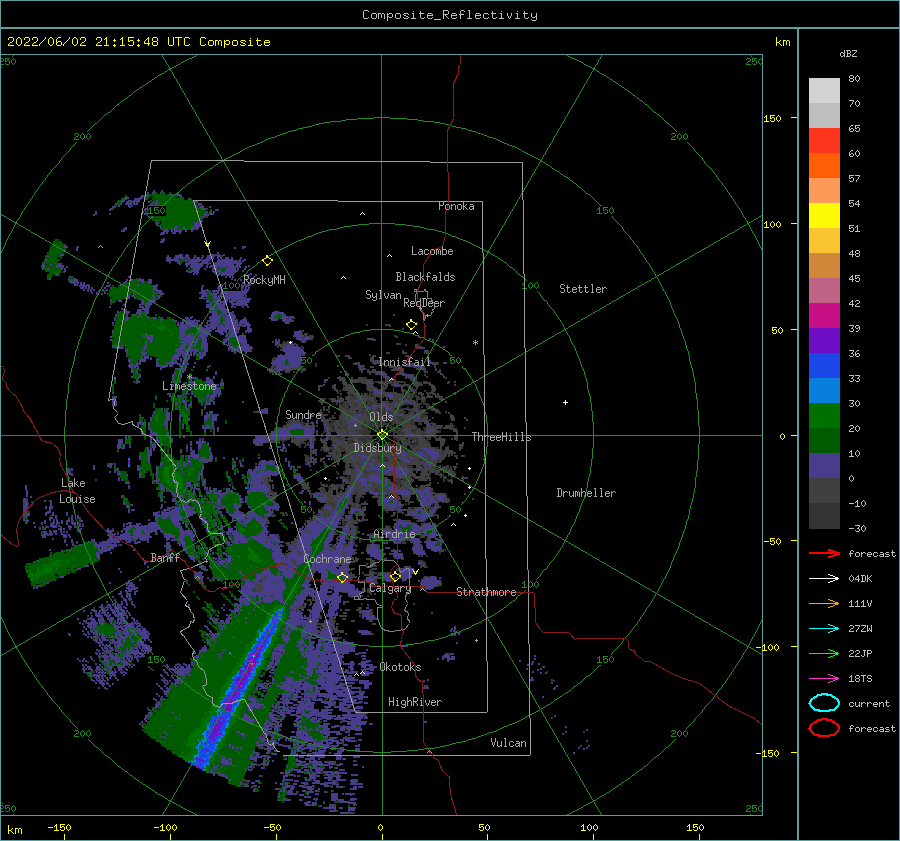Viewport: 900px width, 841px height.
Task: Select the 65 dBZ red color swatch
Action: point(824,140)
